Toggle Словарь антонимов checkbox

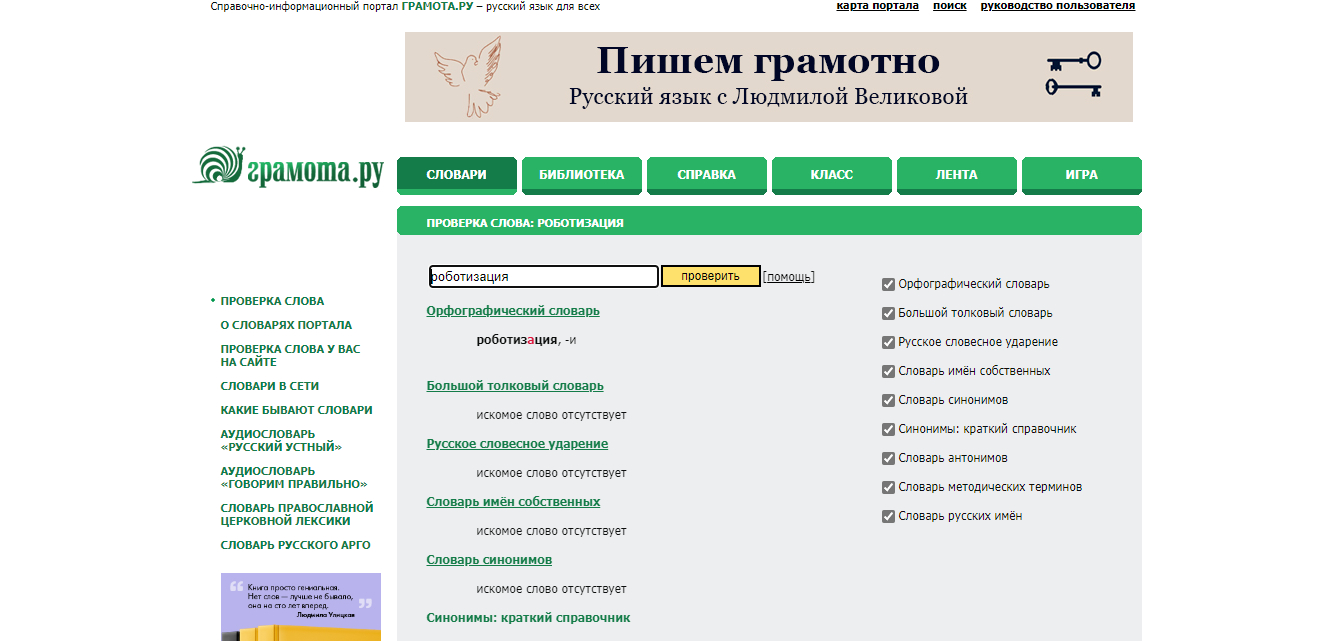click(x=888, y=458)
